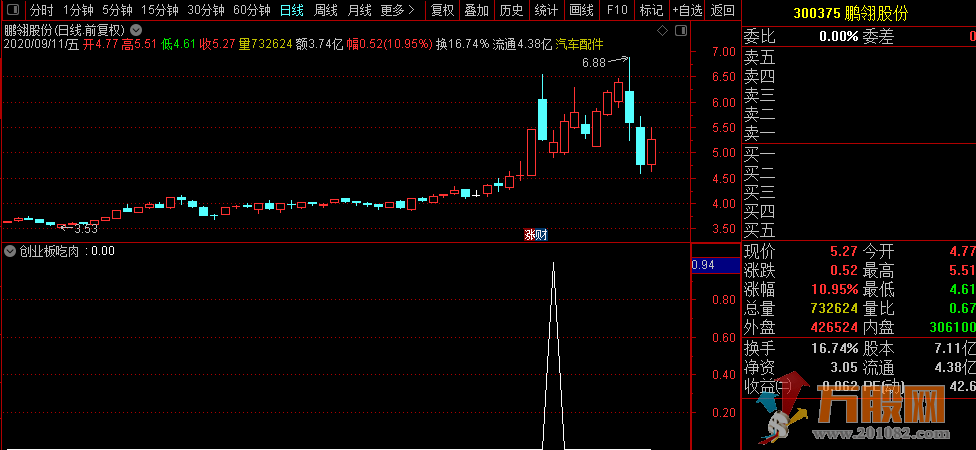Expand the 更多 periods list
This screenshot has width=976, height=450.
[398, 10]
